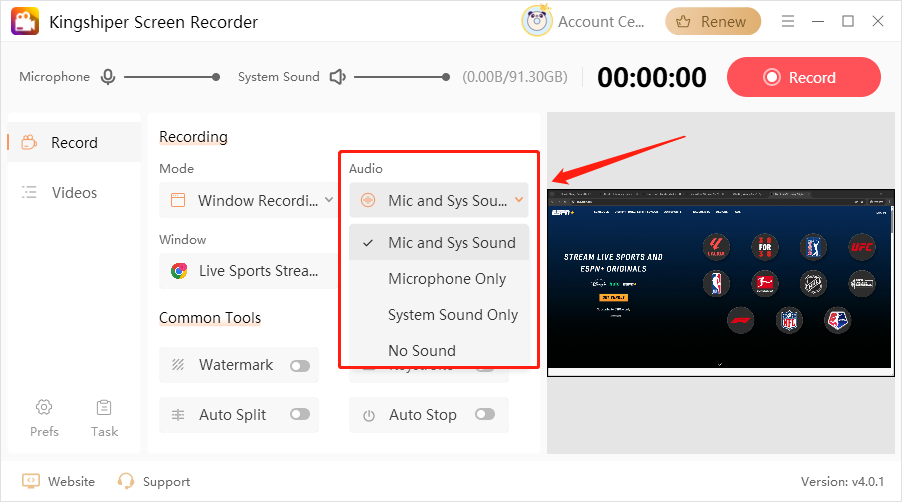Viewport: 902px width, 502px height.
Task: Select Mic and Sys Sound option
Action: click(439, 243)
